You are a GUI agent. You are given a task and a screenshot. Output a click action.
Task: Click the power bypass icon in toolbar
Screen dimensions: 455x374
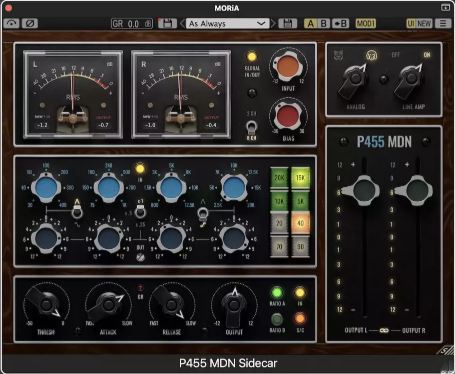[11, 23]
